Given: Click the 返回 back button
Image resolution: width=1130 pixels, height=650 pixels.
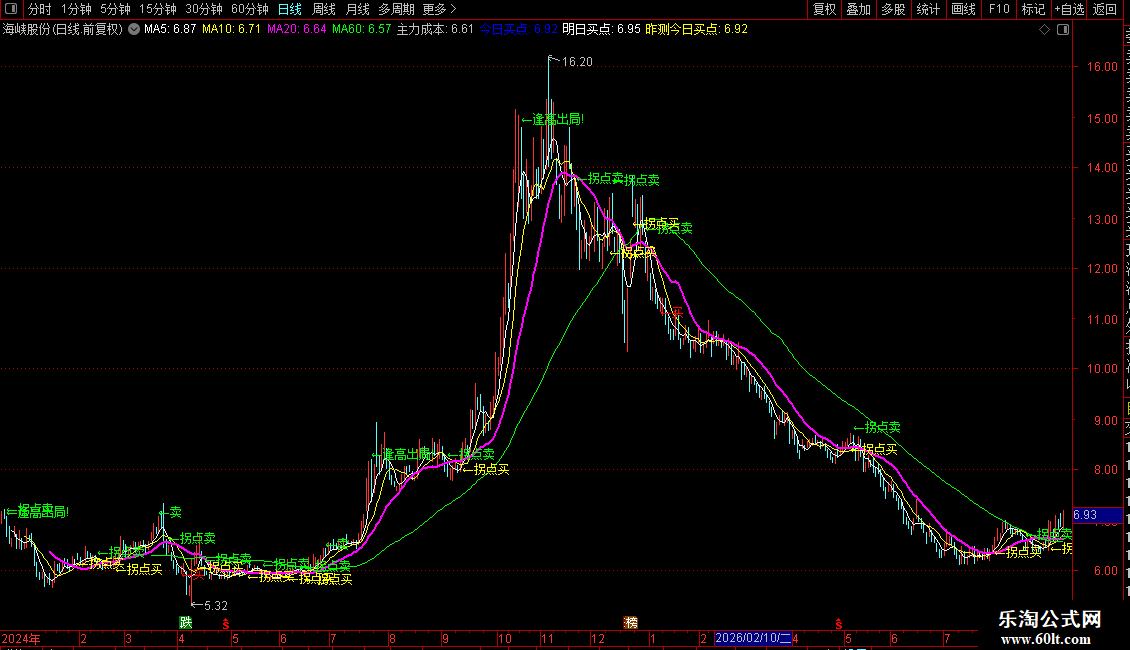Looking at the screenshot, I should coord(1104,9).
